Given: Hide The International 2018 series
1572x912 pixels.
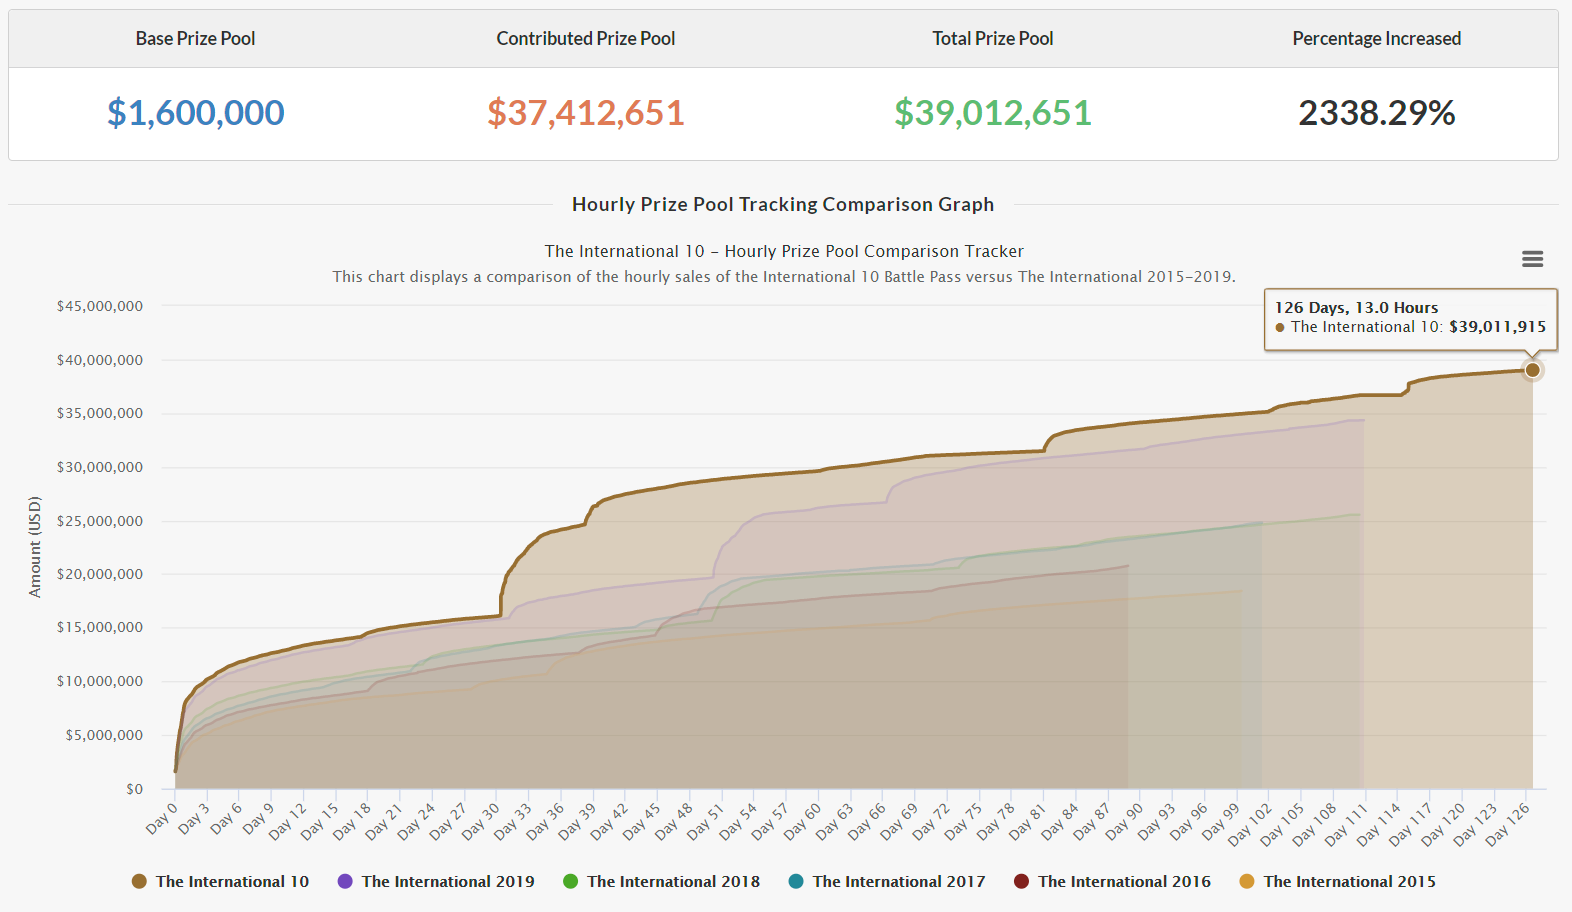Looking at the screenshot, I should [673, 881].
